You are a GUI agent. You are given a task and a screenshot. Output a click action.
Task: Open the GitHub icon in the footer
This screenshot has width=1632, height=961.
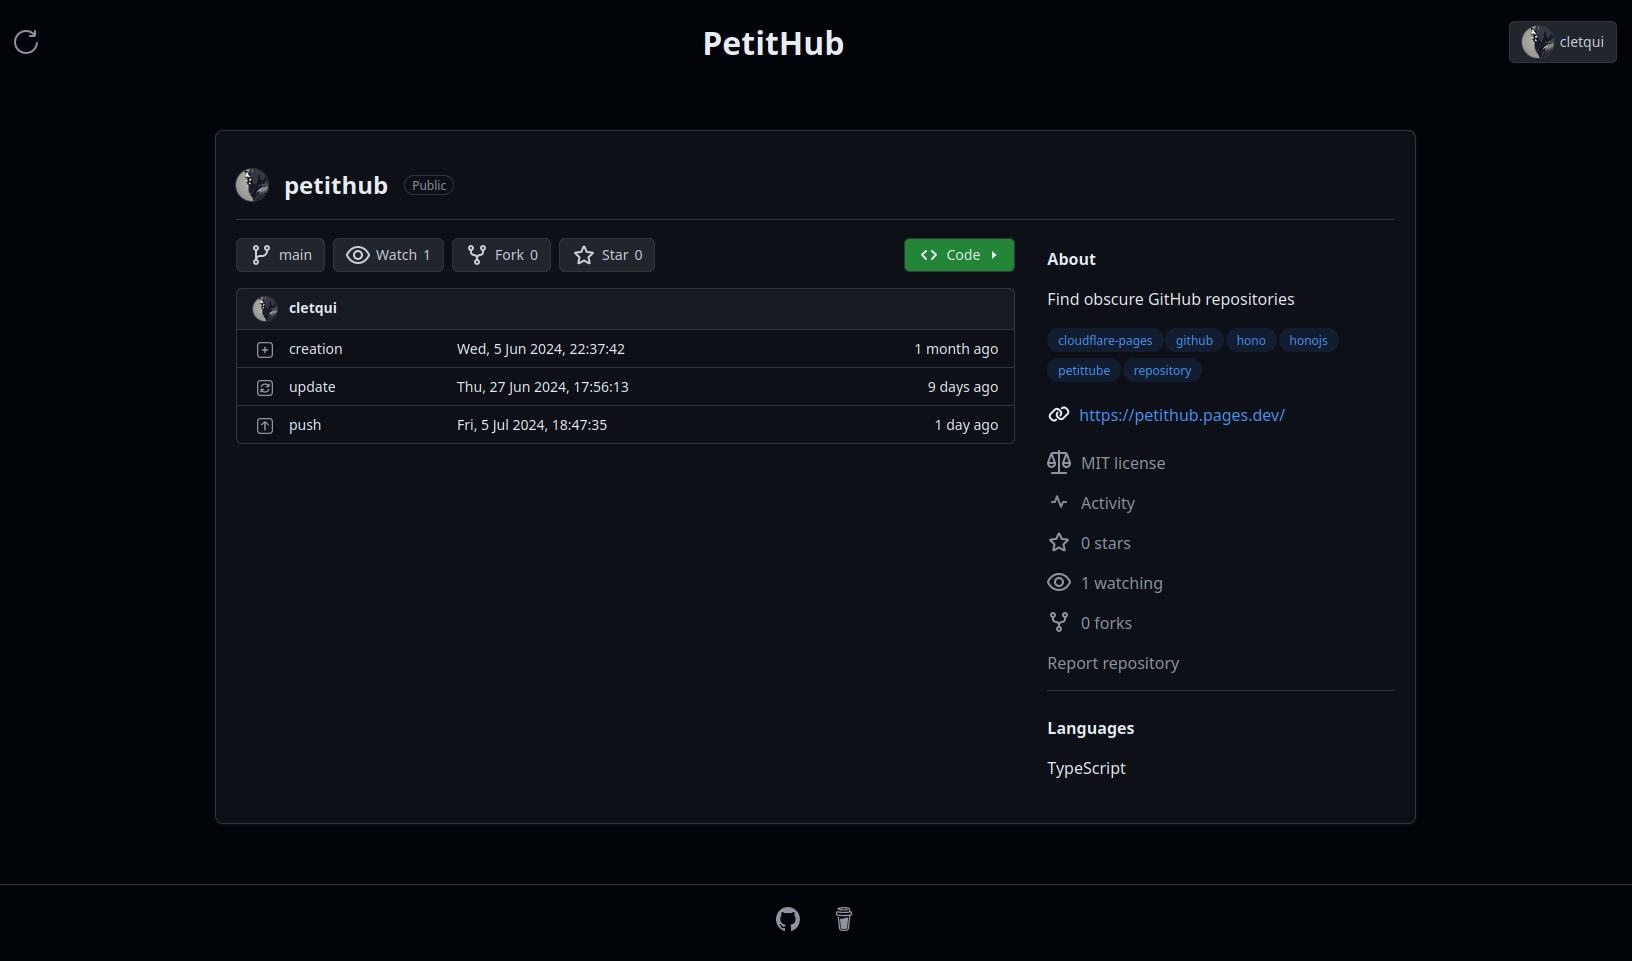coord(787,919)
